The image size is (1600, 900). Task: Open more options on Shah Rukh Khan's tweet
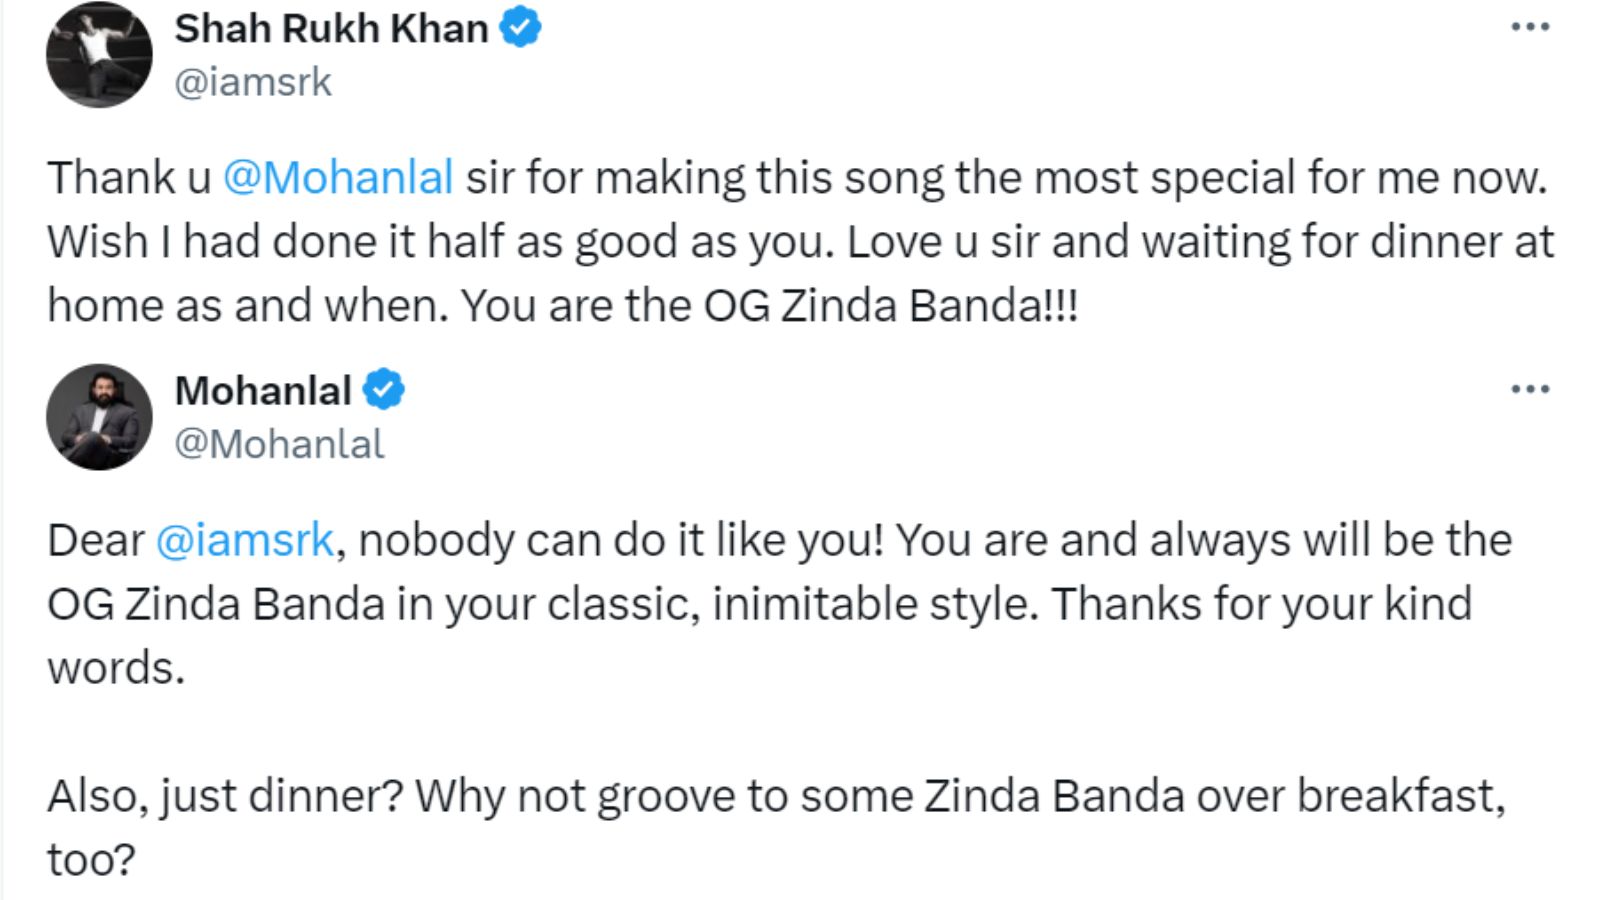(1529, 27)
